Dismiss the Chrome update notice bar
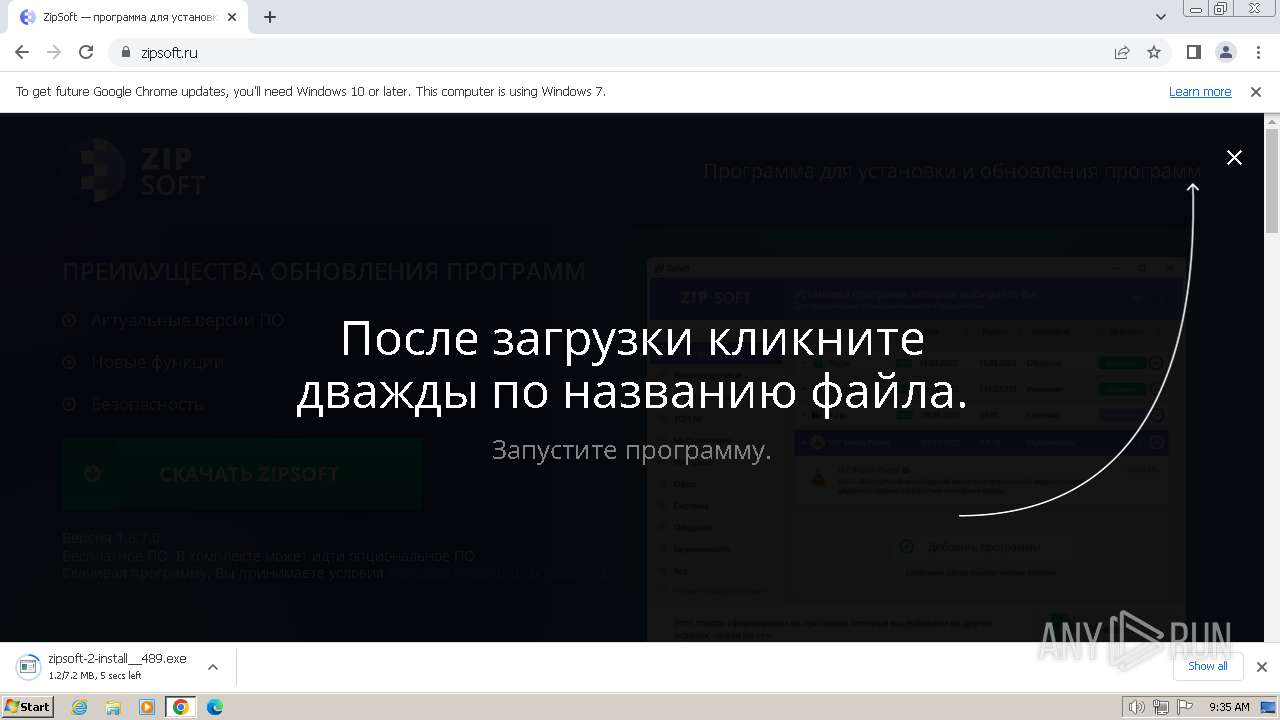This screenshot has width=1280, height=720. (1256, 91)
